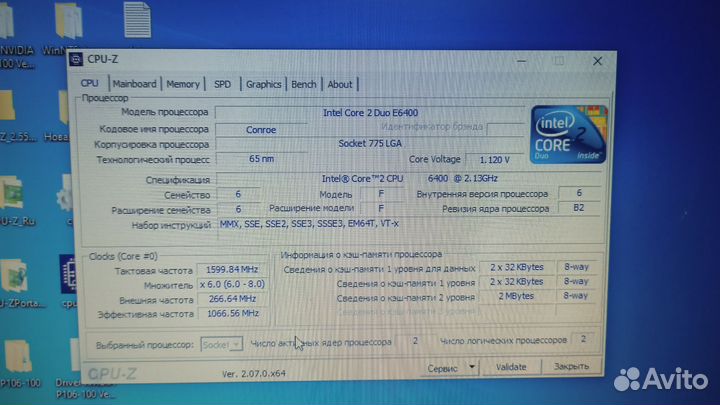Select the SPD tab

coord(222,84)
